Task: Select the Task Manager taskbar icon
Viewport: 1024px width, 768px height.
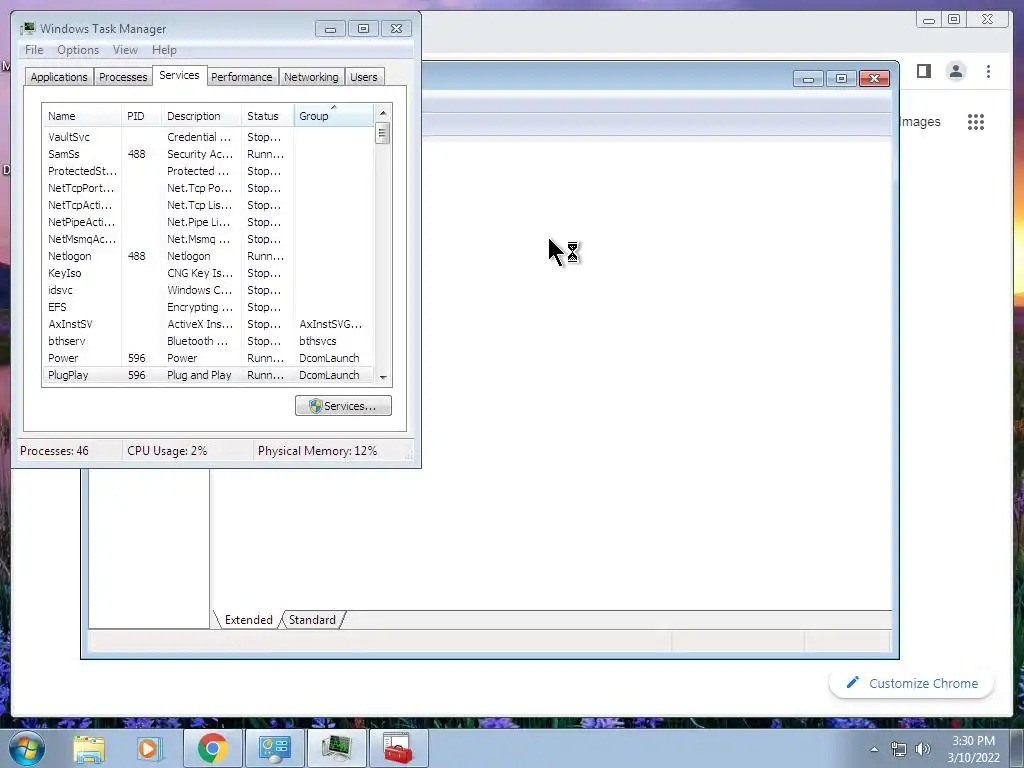Action: pos(336,748)
